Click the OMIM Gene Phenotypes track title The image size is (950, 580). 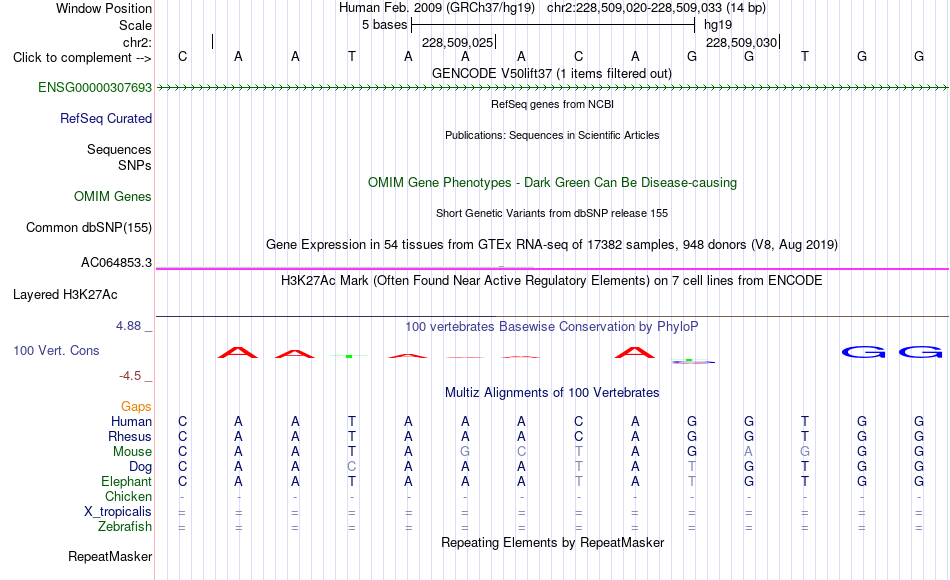point(552,182)
